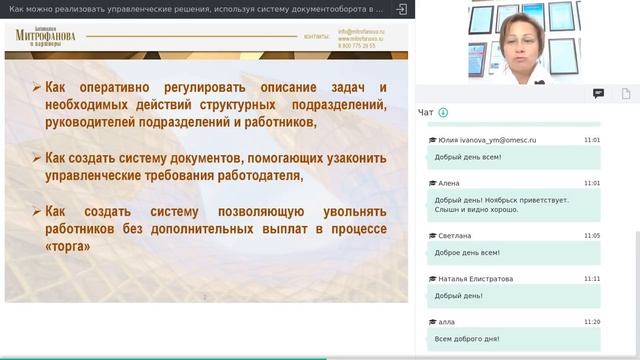Image resolution: width=640 pixels, height=360 pixels.
Task: Select Наталья Елистратова's message 'Добрый день!'
Action: pos(513,296)
